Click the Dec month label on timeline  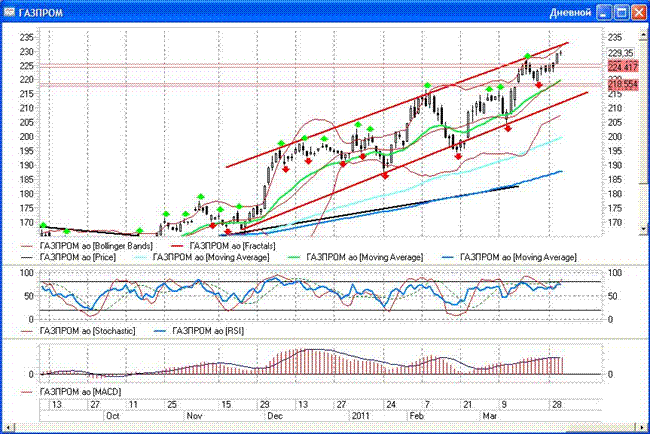coord(275,416)
